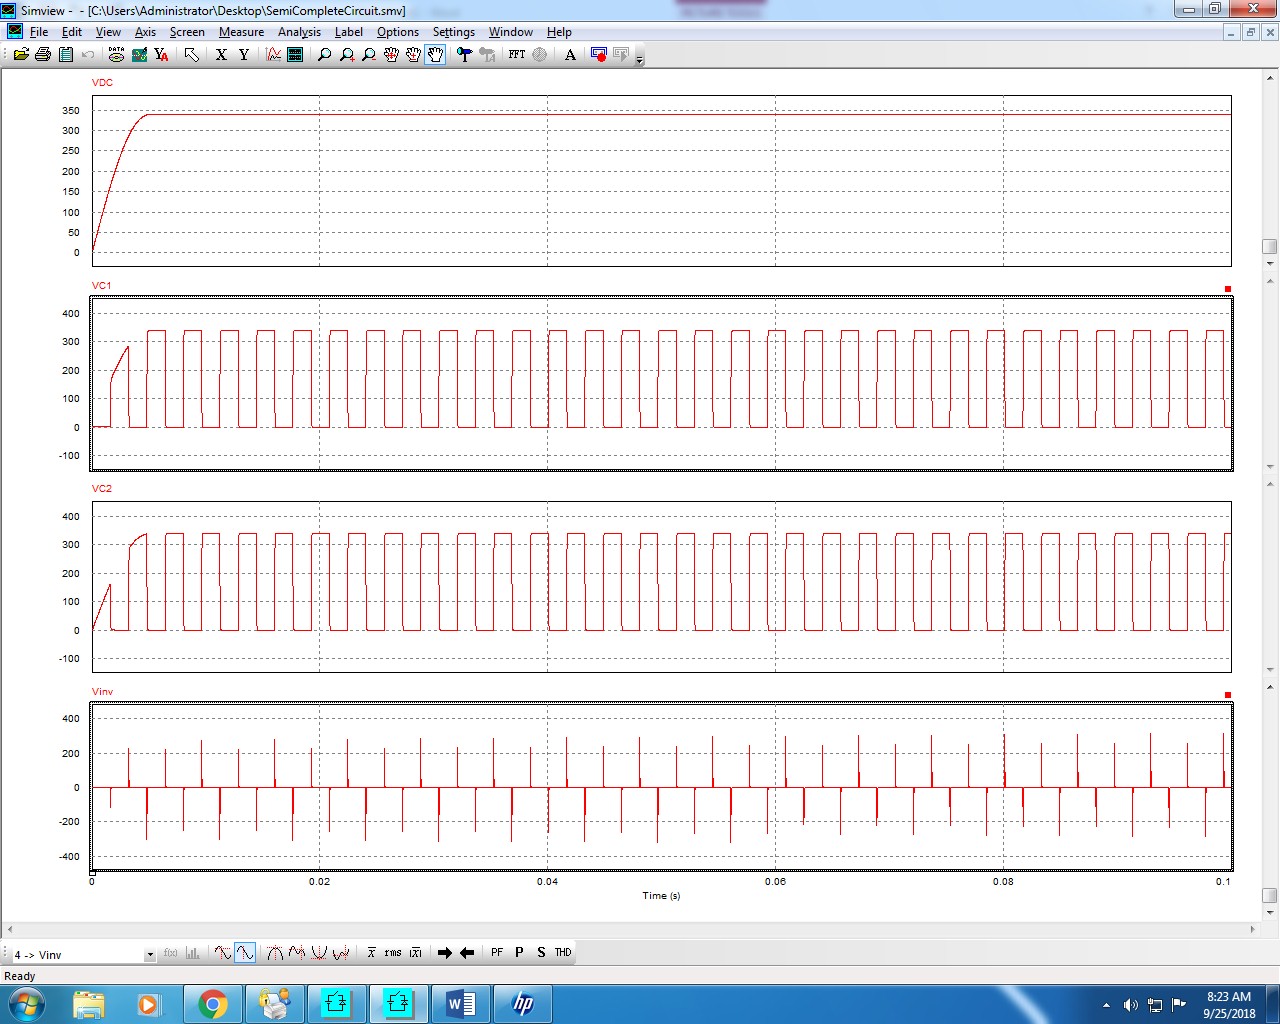The width and height of the screenshot is (1280, 1024).
Task: Click the Print icon in toolbar
Action: click(x=43, y=54)
